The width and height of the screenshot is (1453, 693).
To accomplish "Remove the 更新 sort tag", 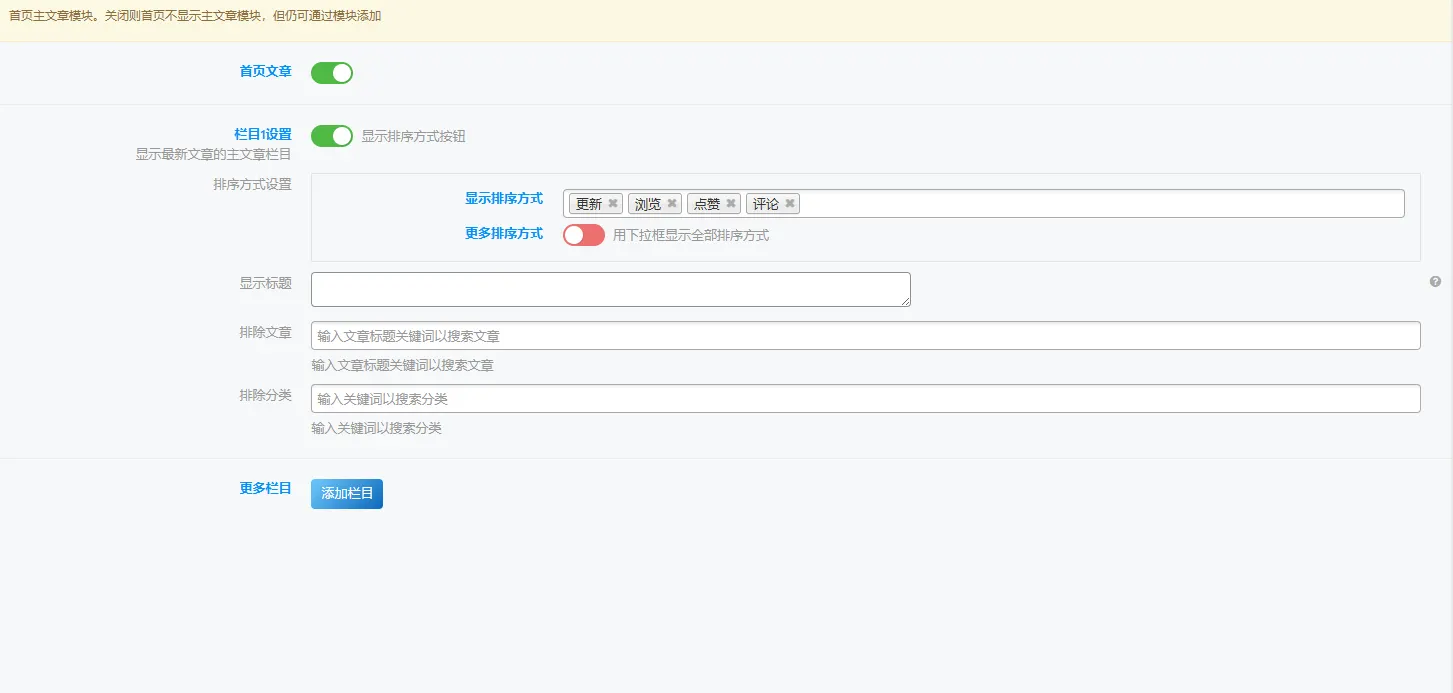I will (x=613, y=204).
